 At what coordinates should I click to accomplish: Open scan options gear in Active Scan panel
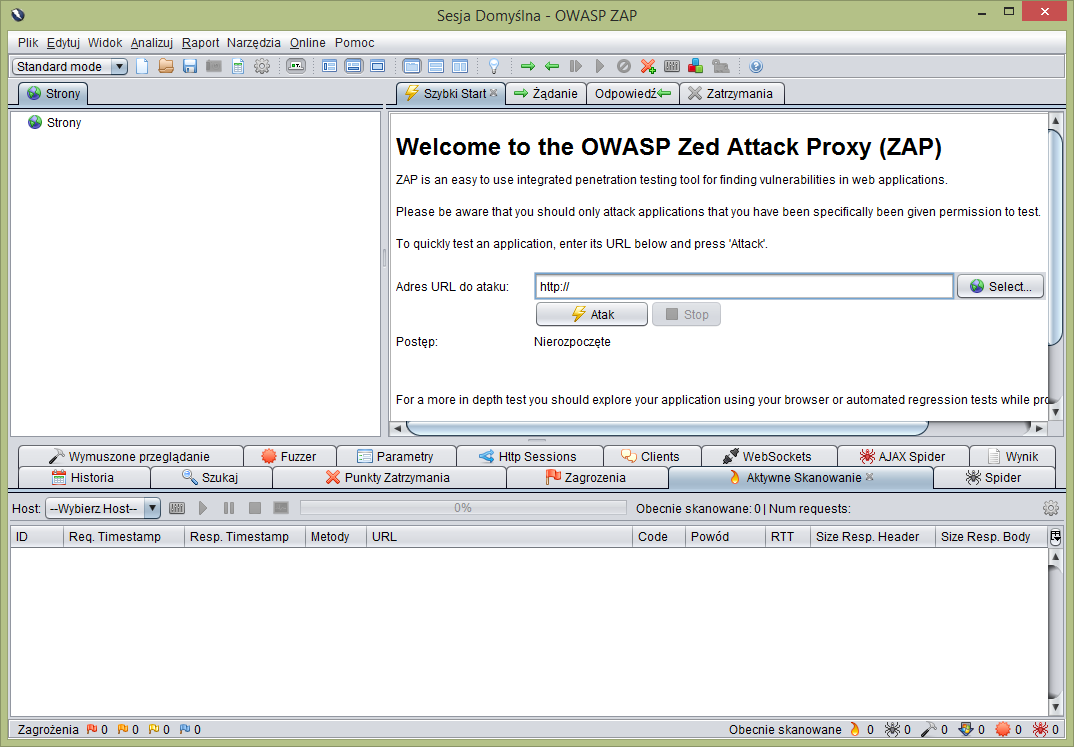(1050, 508)
